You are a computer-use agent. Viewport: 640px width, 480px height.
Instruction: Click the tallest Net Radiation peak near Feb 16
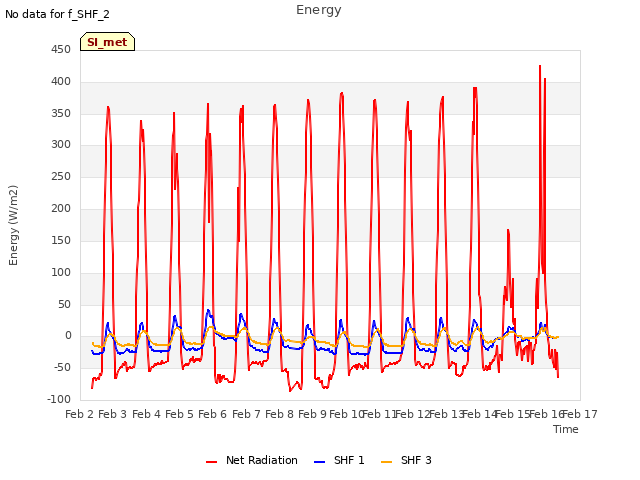tap(540, 66)
